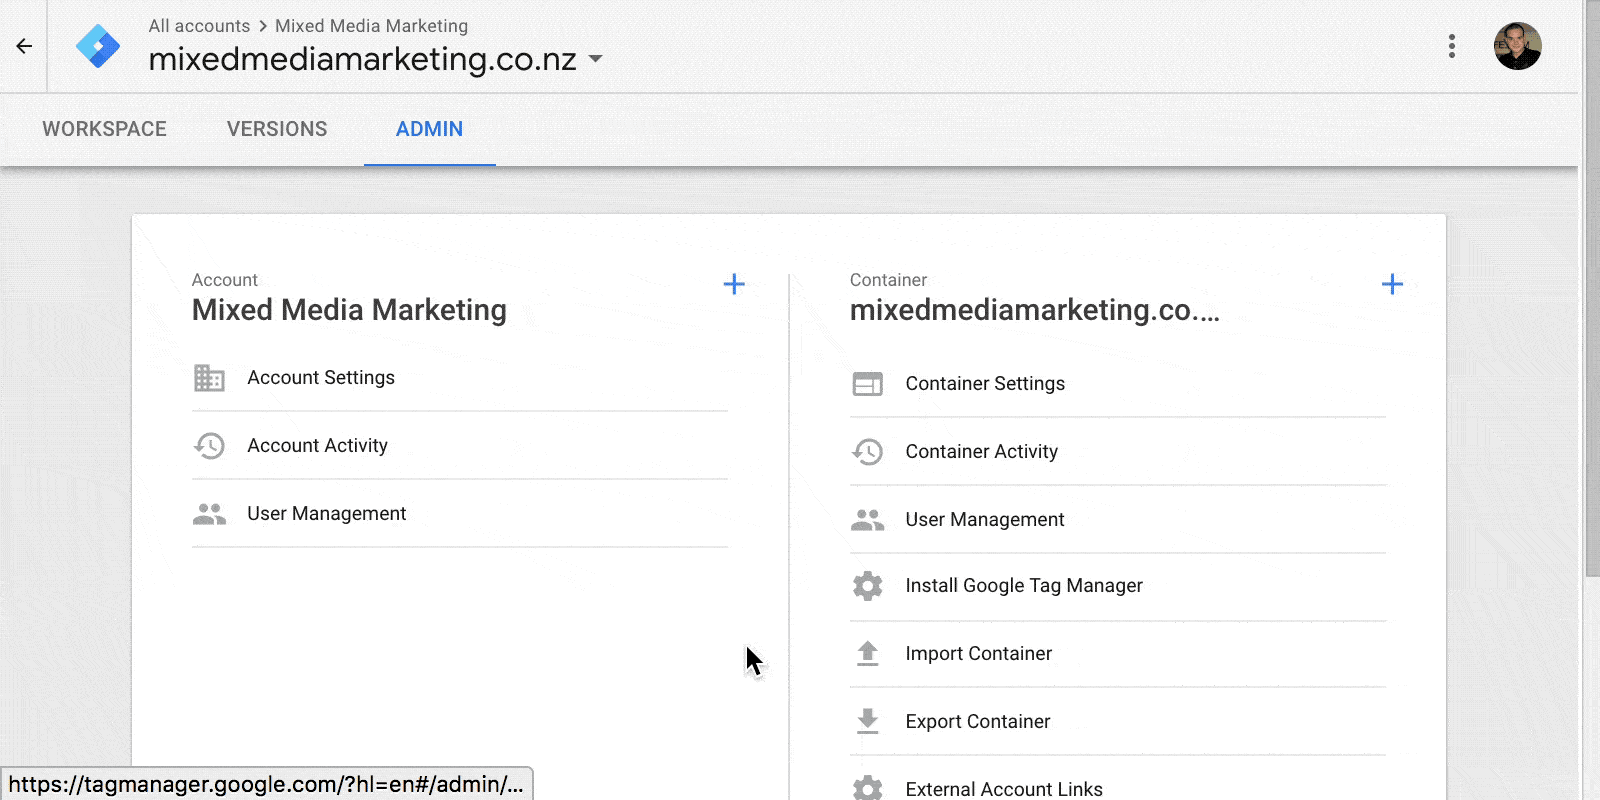
Task: Click the External Account Links gear icon
Action: pos(867,788)
